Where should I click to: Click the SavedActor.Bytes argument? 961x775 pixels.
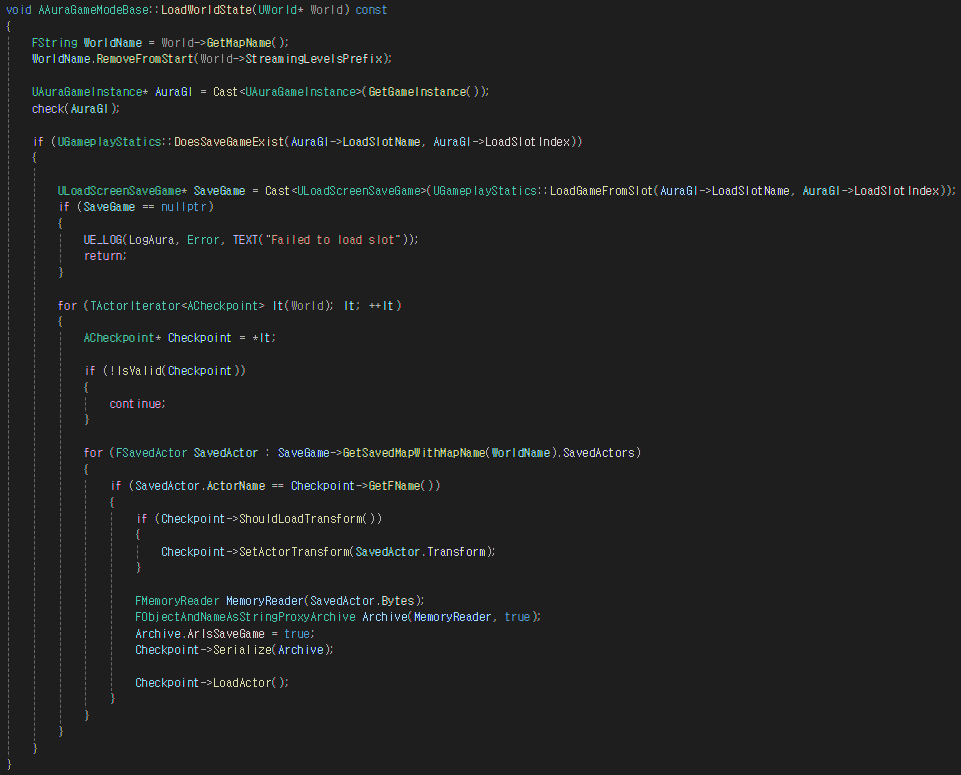coord(362,601)
